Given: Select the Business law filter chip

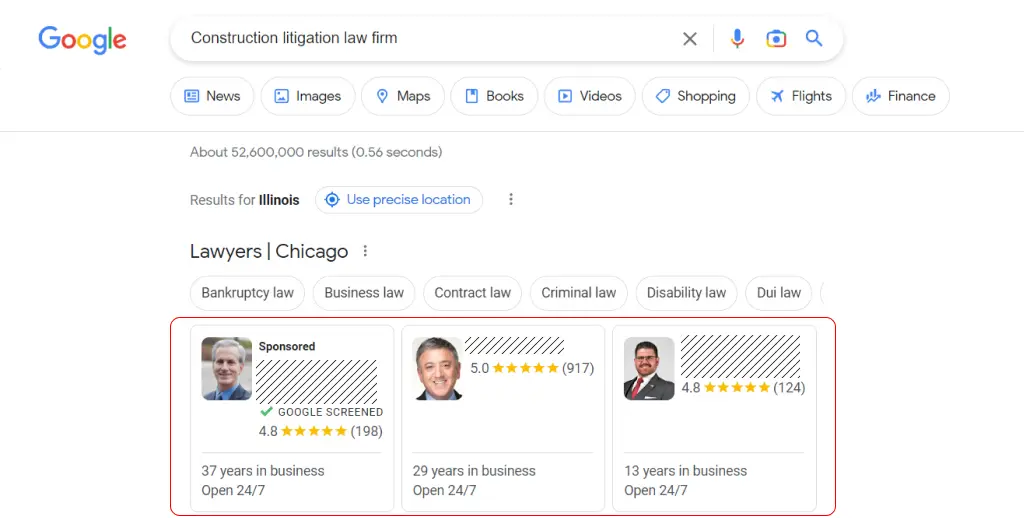Looking at the screenshot, I should tap(364, 293).
